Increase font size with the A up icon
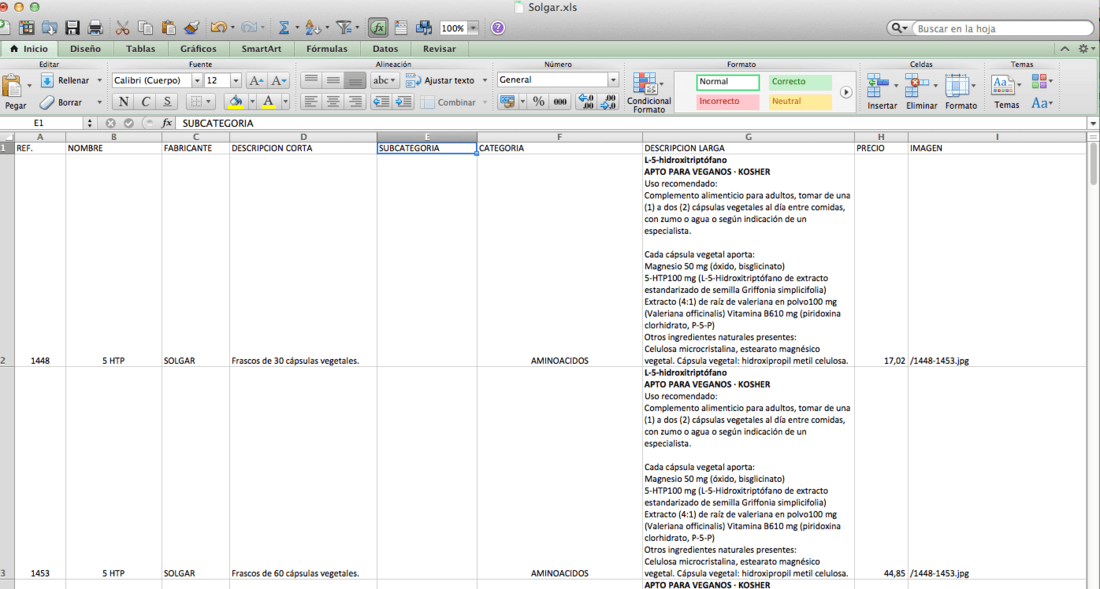Screen dimensions: 1100x589 (x=257, y=81)
